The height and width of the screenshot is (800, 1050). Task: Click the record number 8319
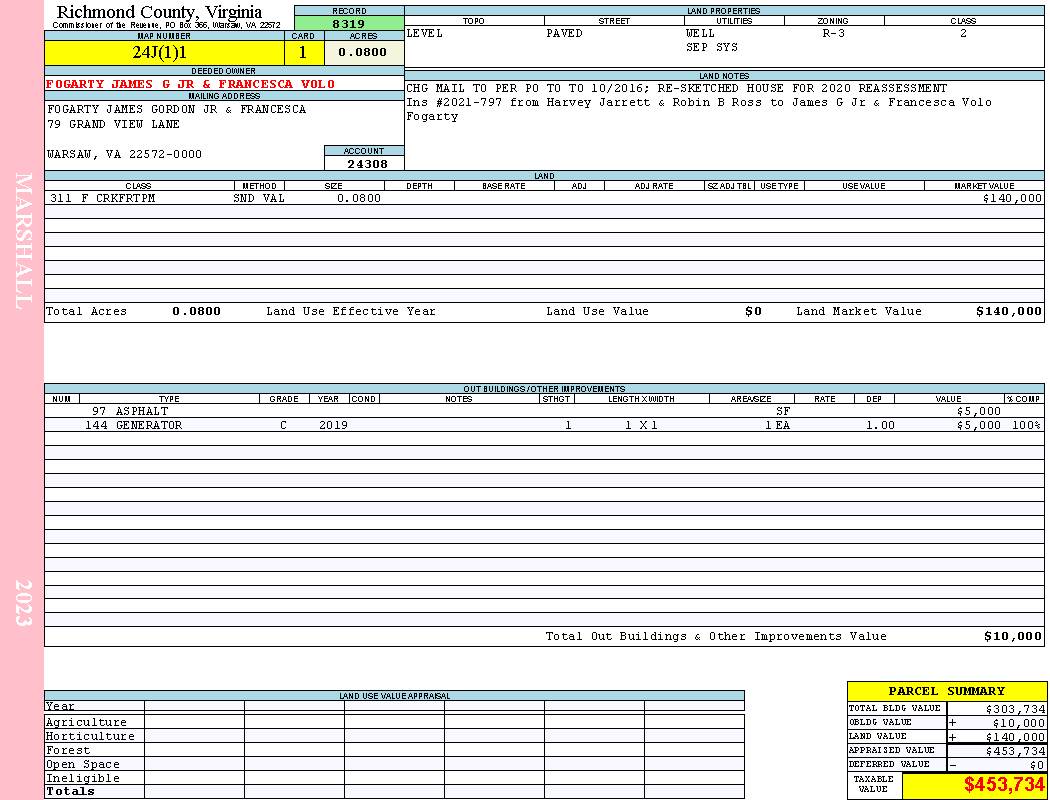tap(349, 23)
